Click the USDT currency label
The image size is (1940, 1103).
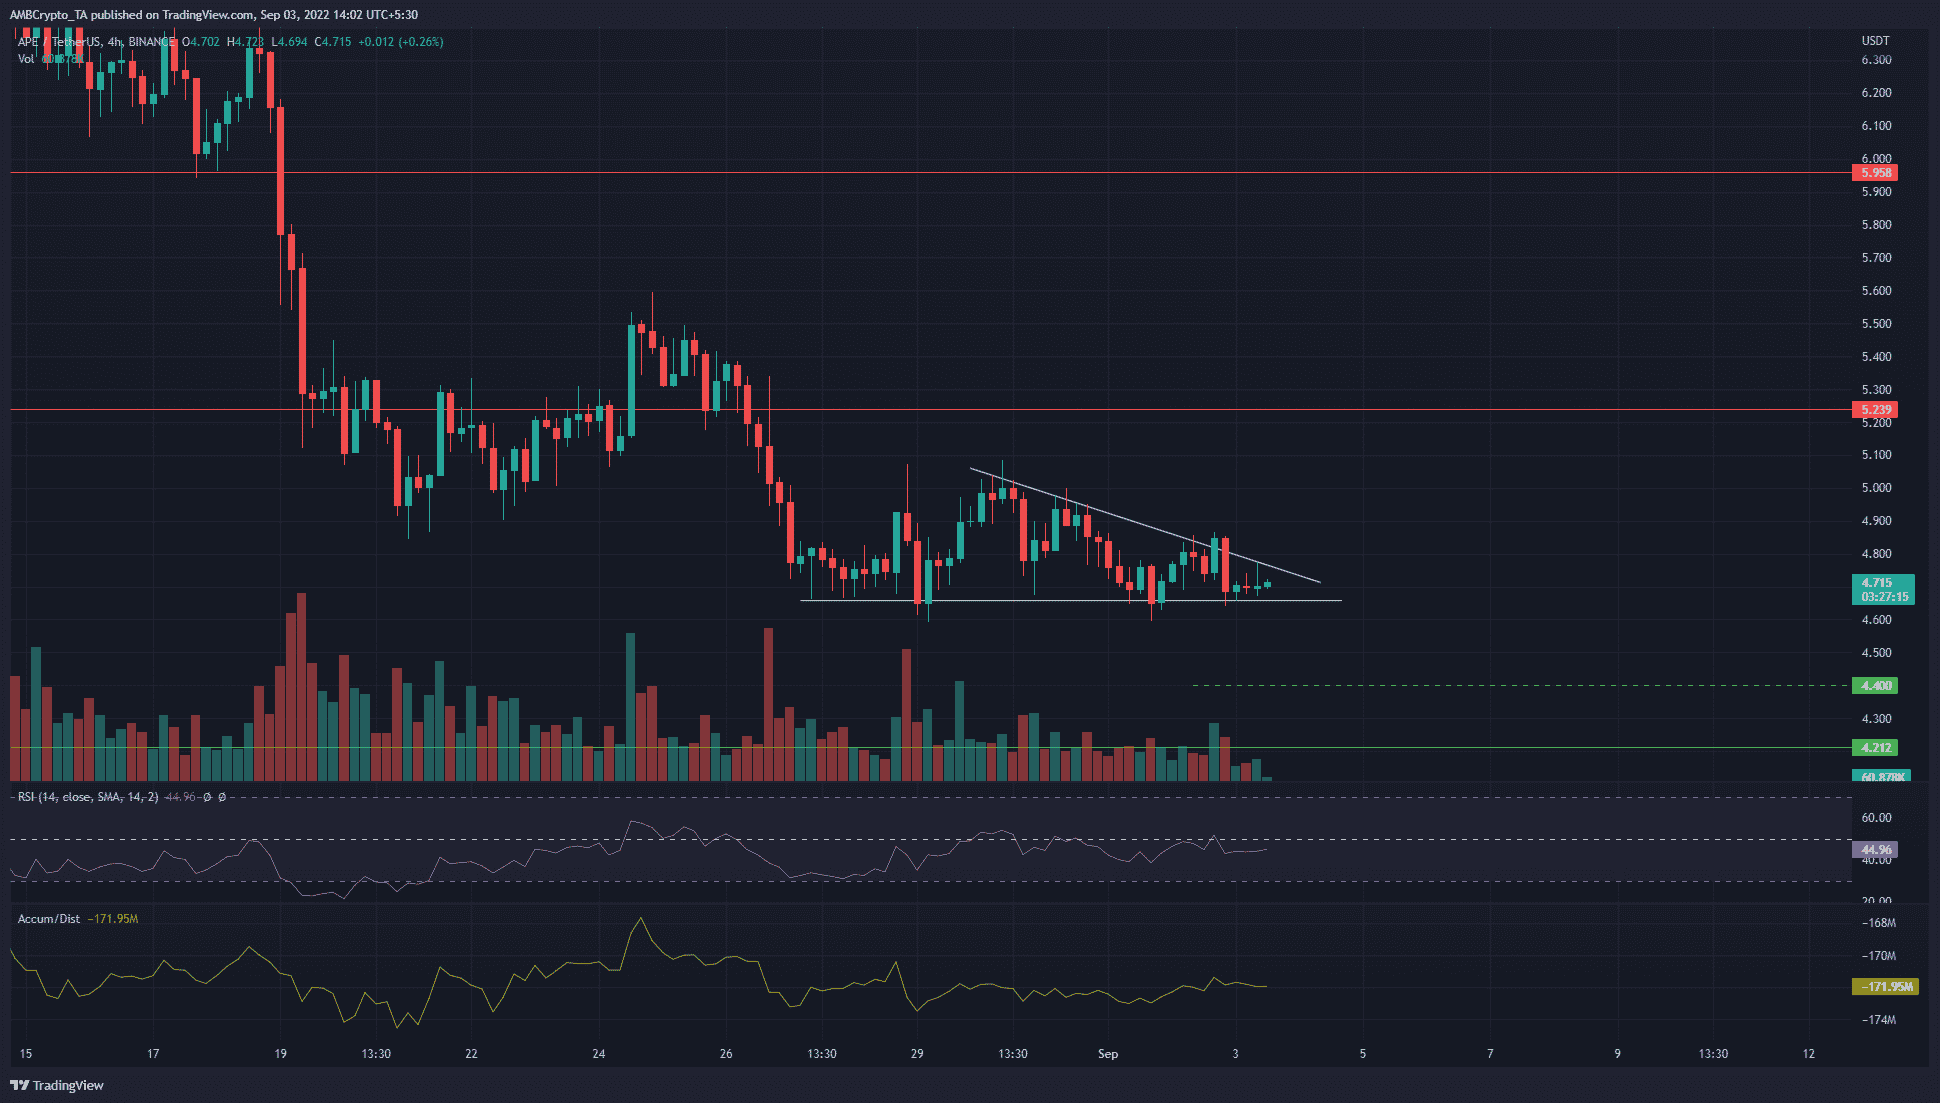(x=1876, y=41)
